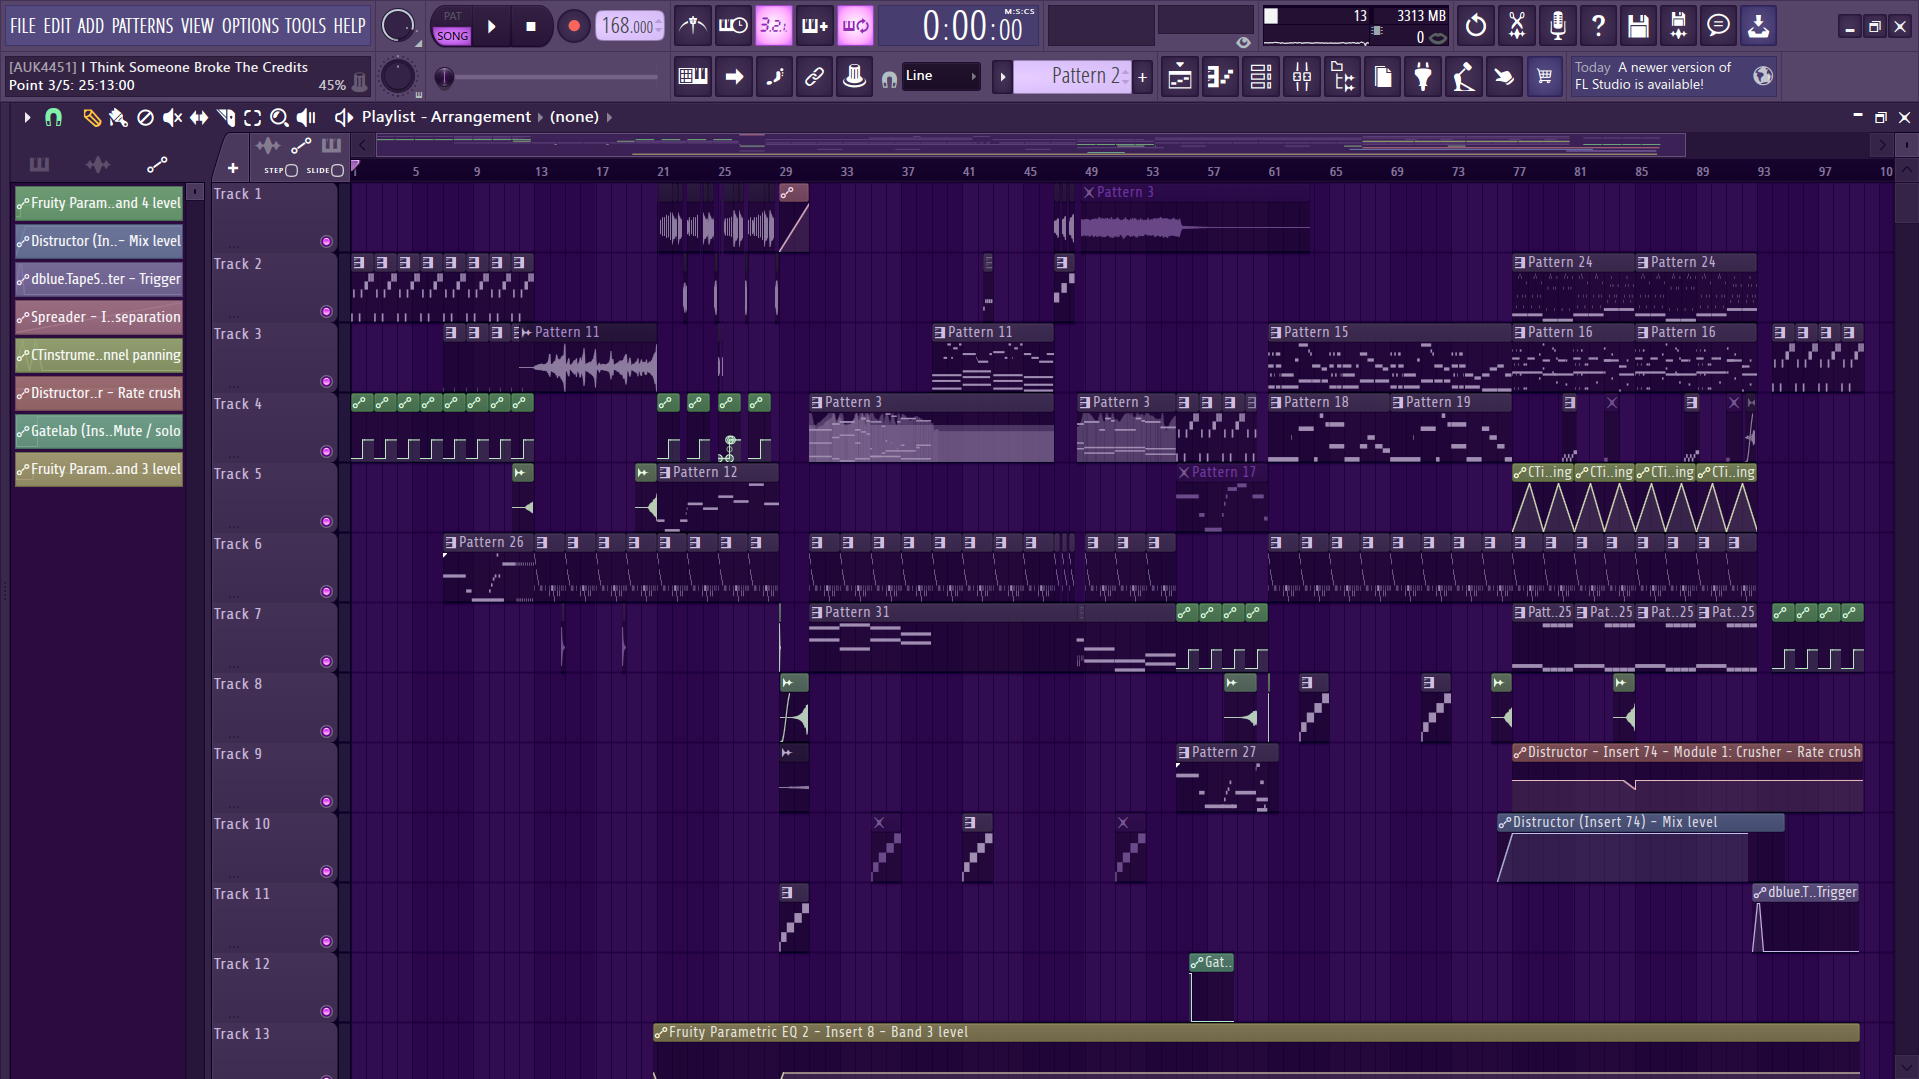The height and width of the screenshot is (1079, 1919).
Task: Toggle the playlist magnet snap icon
Action: coord(54,117)
